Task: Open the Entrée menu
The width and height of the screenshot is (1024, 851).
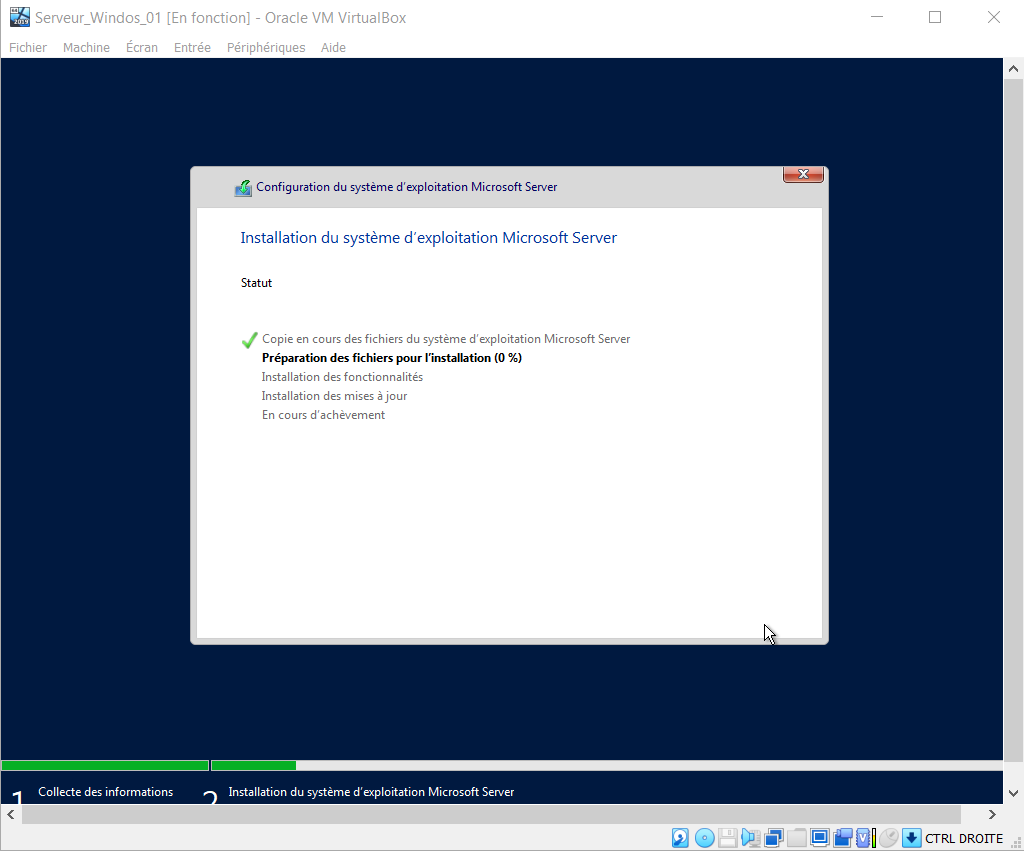Action: click(x=192, y=47)
